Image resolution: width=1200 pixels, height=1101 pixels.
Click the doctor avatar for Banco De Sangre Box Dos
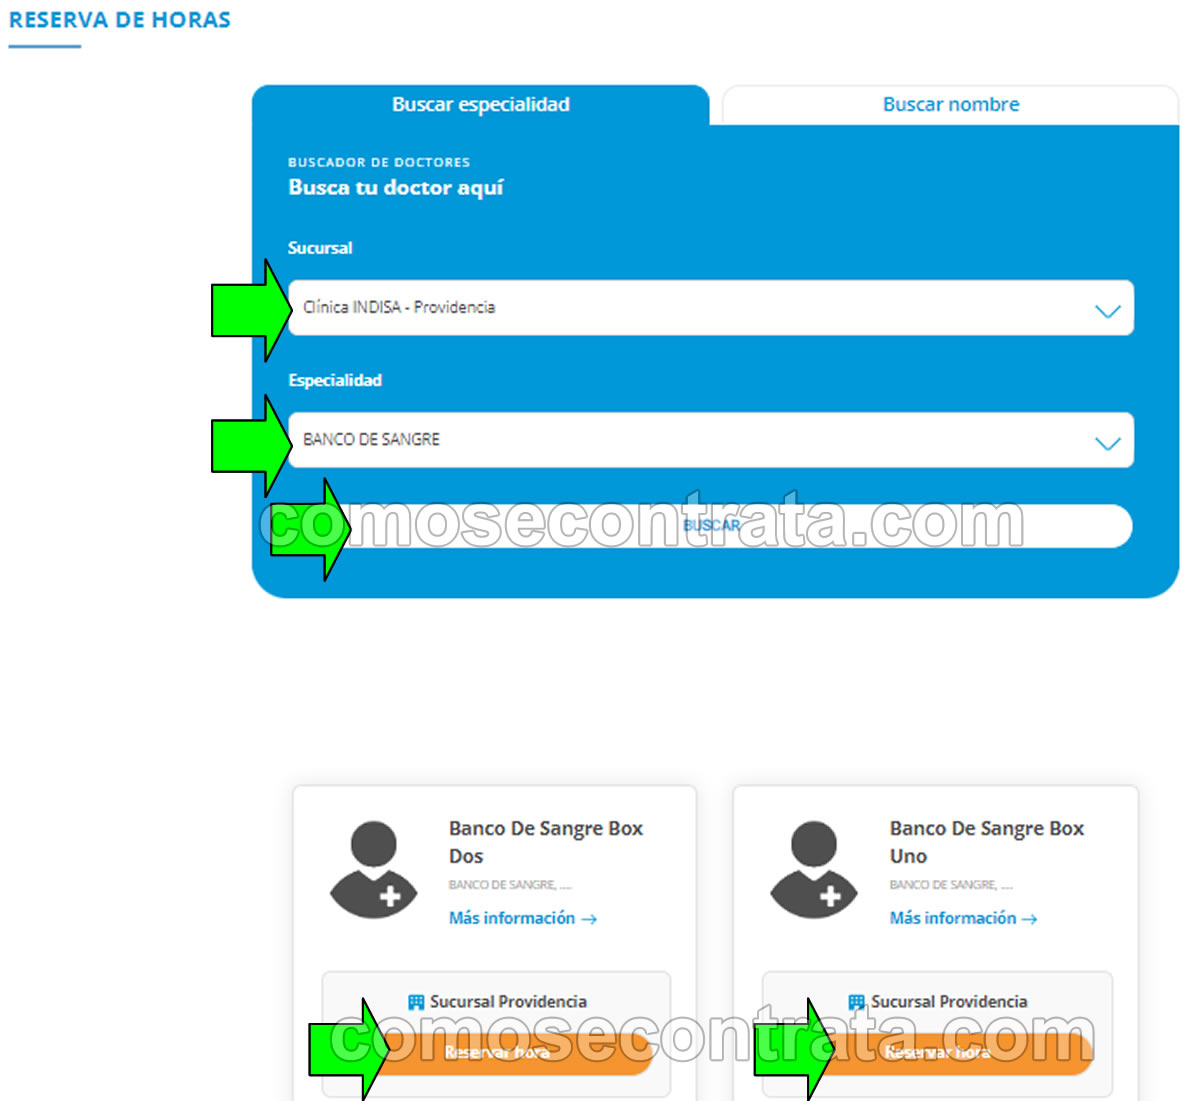click(x=374, y=869)
